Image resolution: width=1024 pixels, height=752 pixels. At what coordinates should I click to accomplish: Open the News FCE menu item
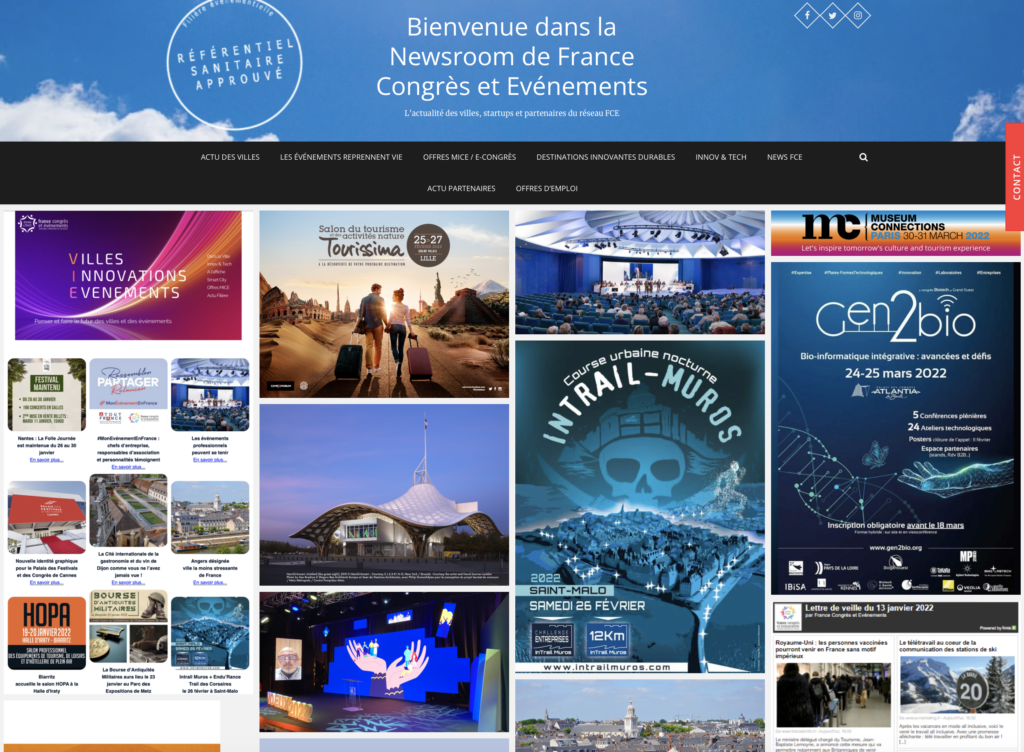point(784,157)
